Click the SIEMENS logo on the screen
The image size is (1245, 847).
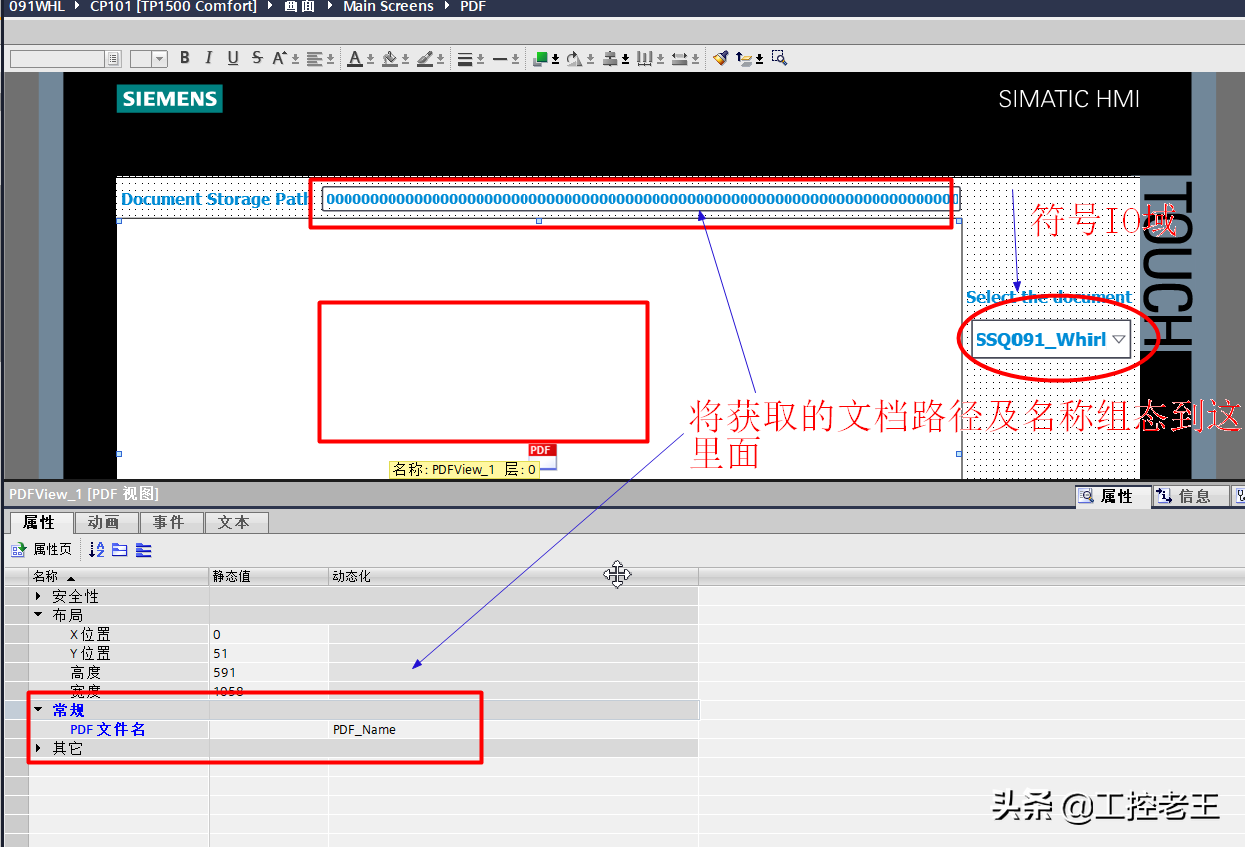coord(169,99)
